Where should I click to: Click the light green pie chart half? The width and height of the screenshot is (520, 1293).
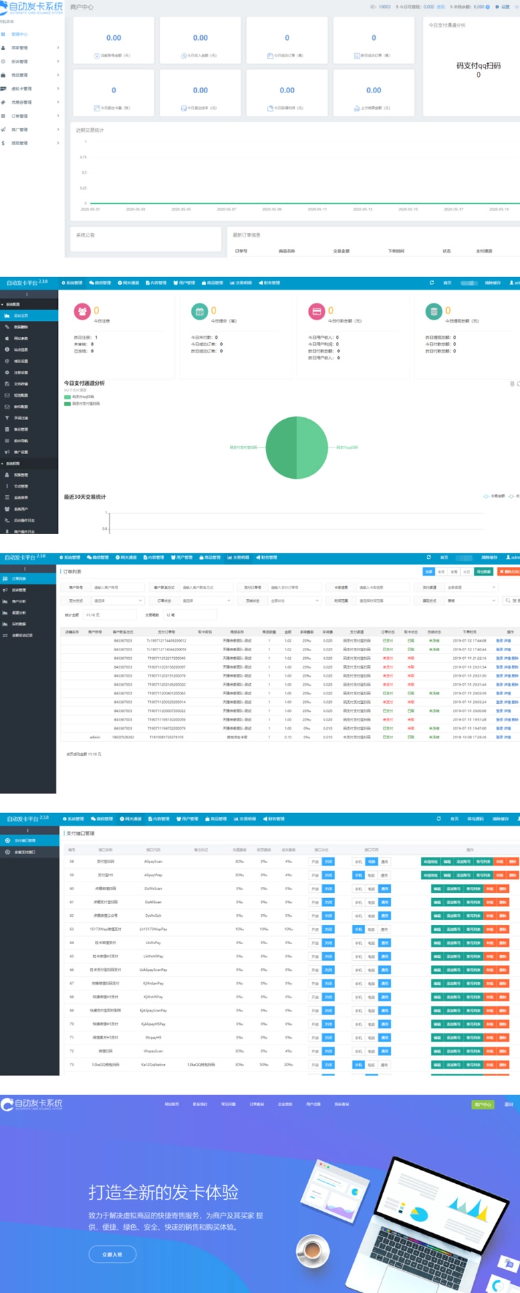[x=315, y=447]
